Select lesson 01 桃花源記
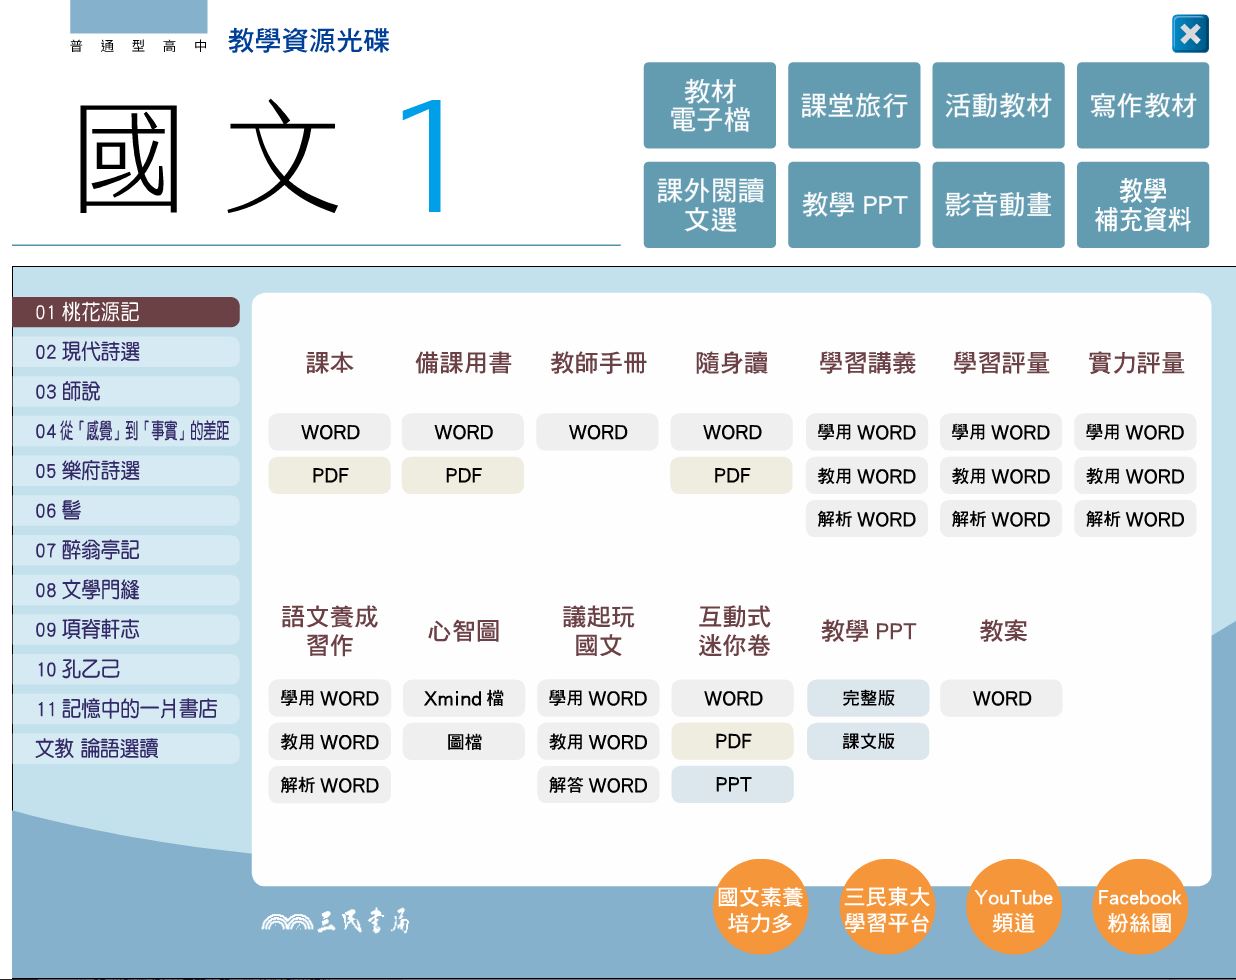The width and height of the screenshot is (1236, 980). (x=126, y=312)
